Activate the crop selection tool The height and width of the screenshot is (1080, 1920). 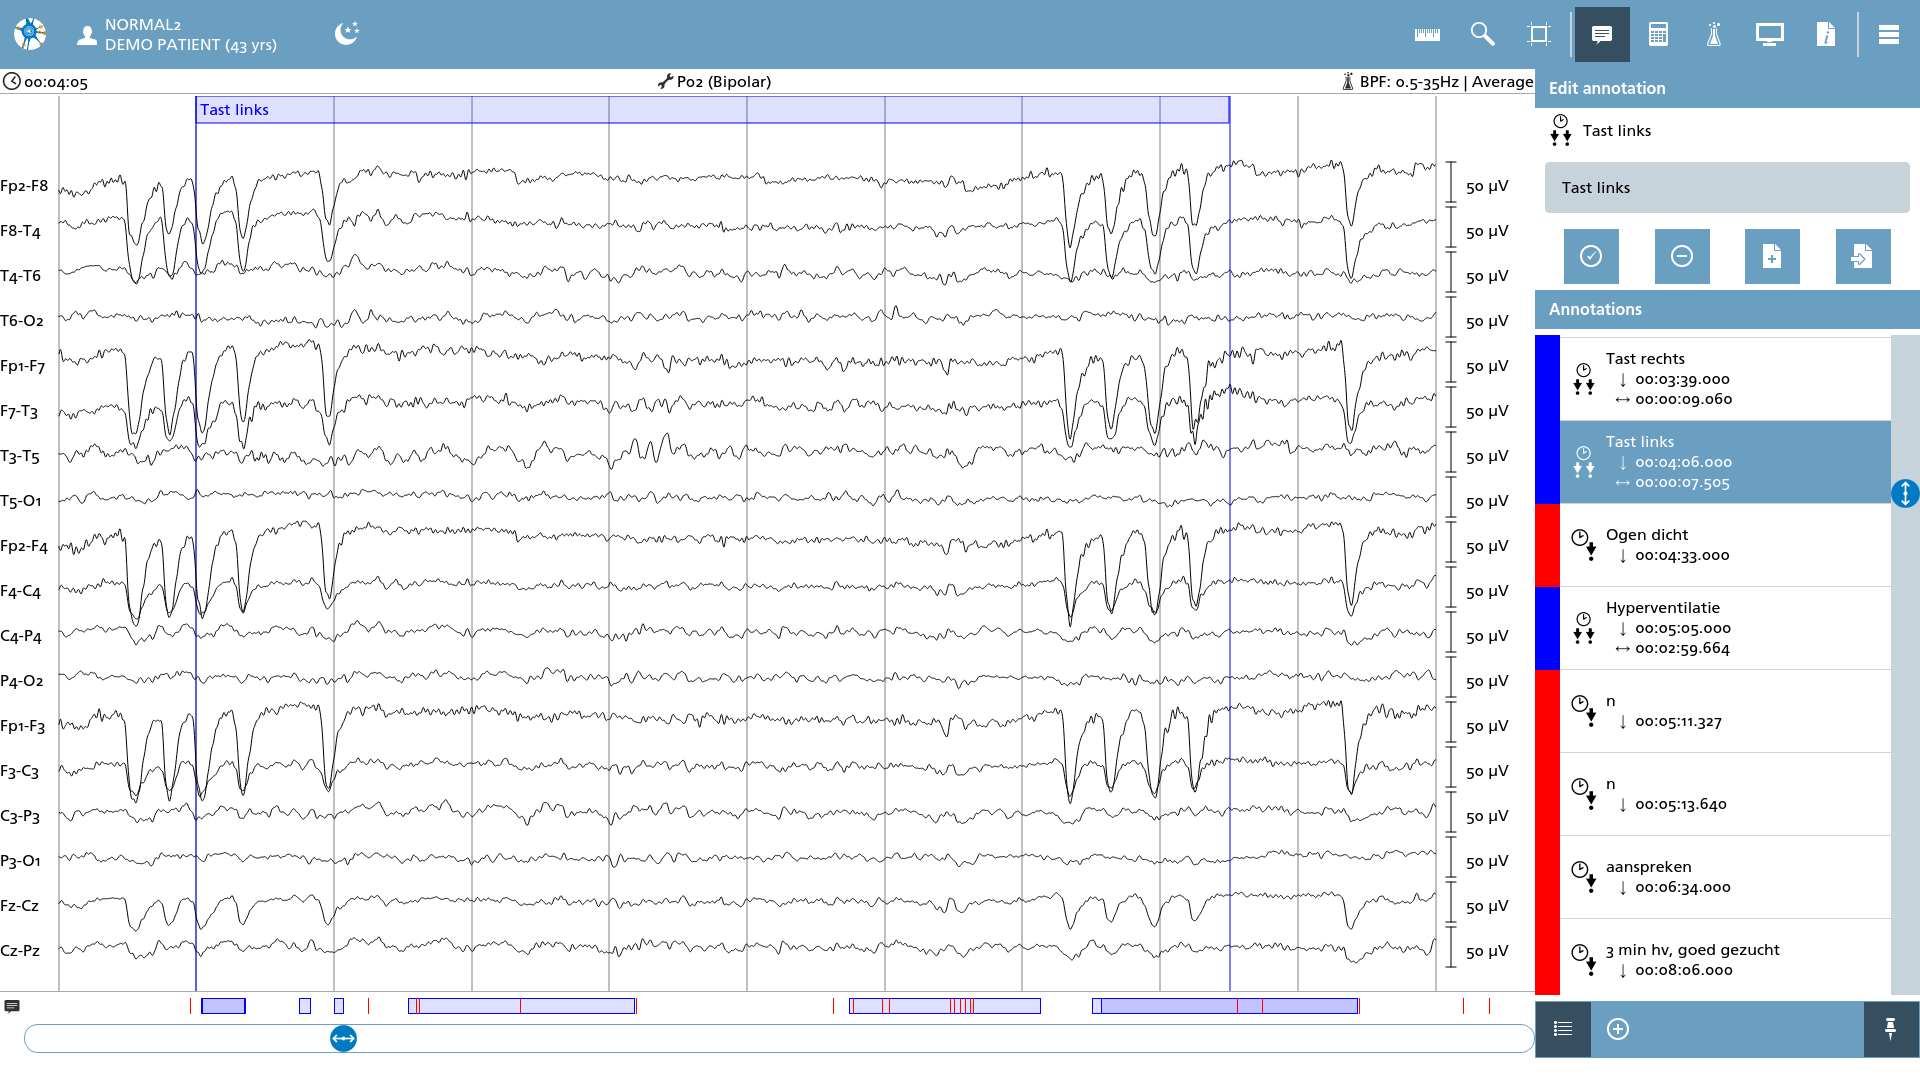click(1539, 35)
